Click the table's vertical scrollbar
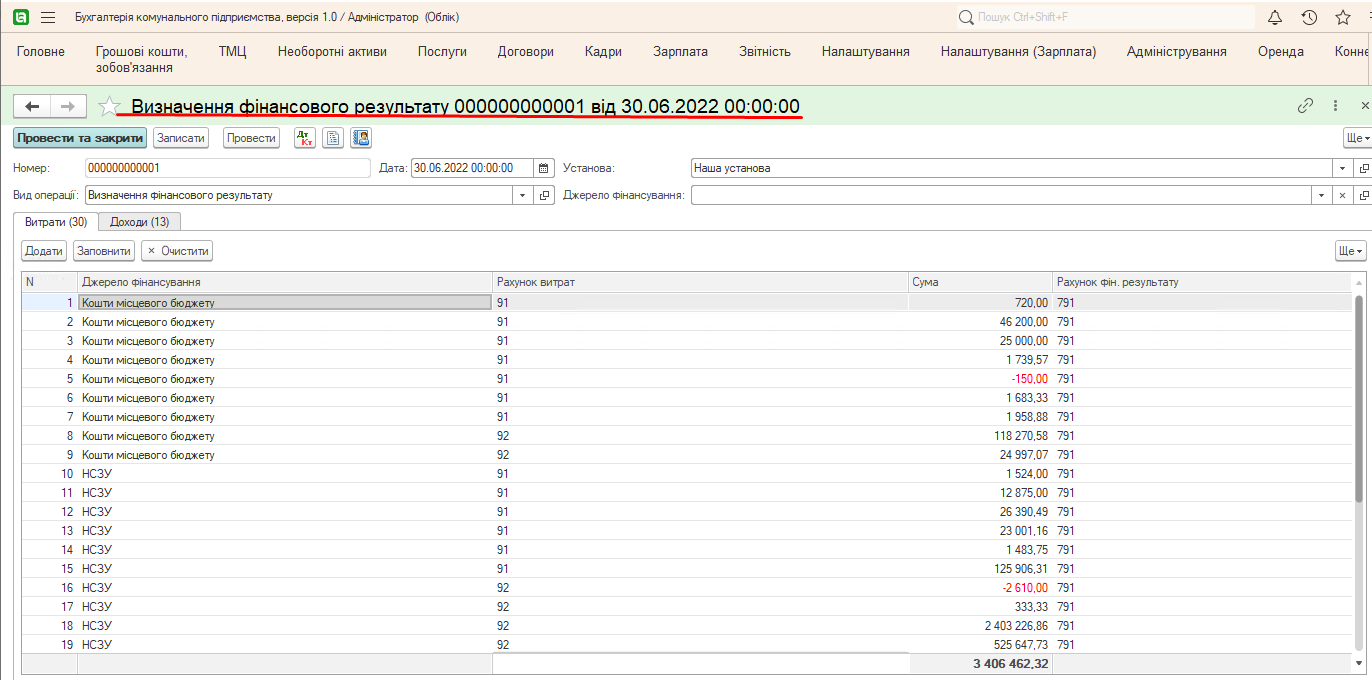This screenshot has width=1372, height=680. pos(1358,400)
